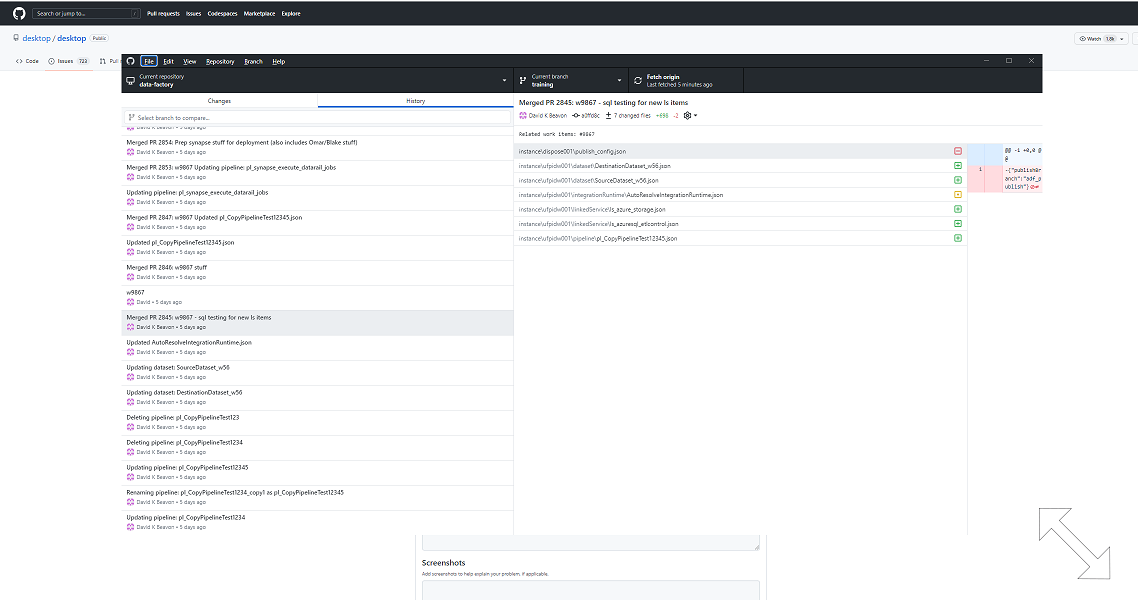Image resolution: width=1138 pixels, height=600 pixels.
Task: Click the Search or jump to field
Action: tap(86, 13)
